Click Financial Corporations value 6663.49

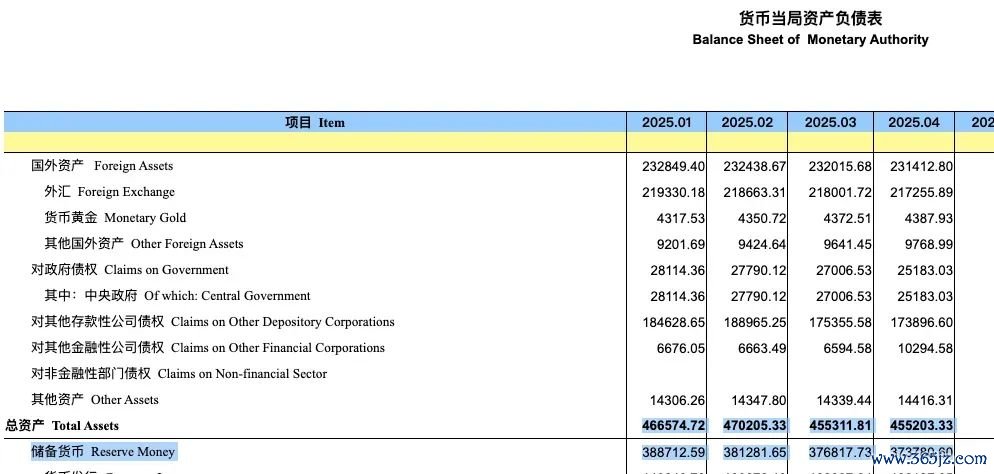pyautogui.click(x=762, y=349)
